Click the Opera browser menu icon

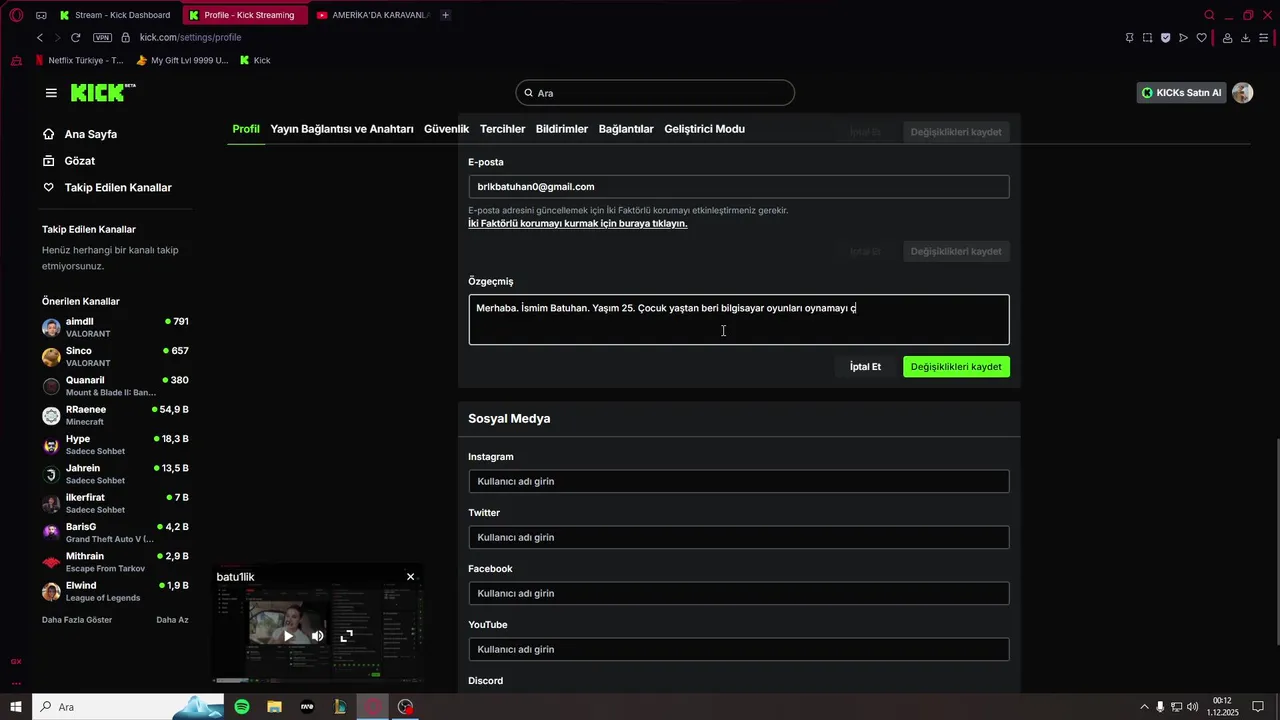(x=16, y=15)
